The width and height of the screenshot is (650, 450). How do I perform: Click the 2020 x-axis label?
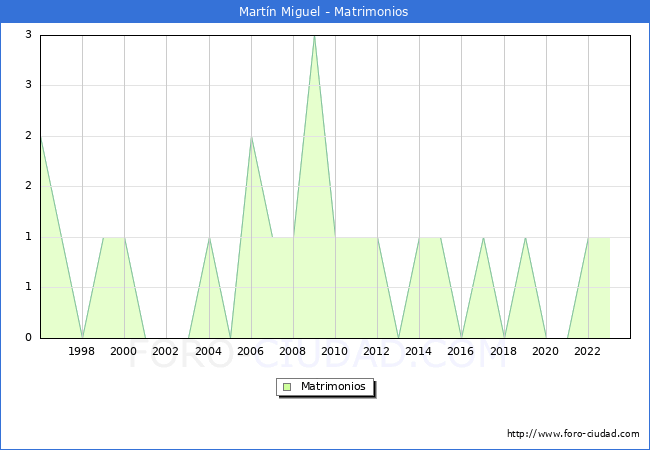(x=546, y=351)
